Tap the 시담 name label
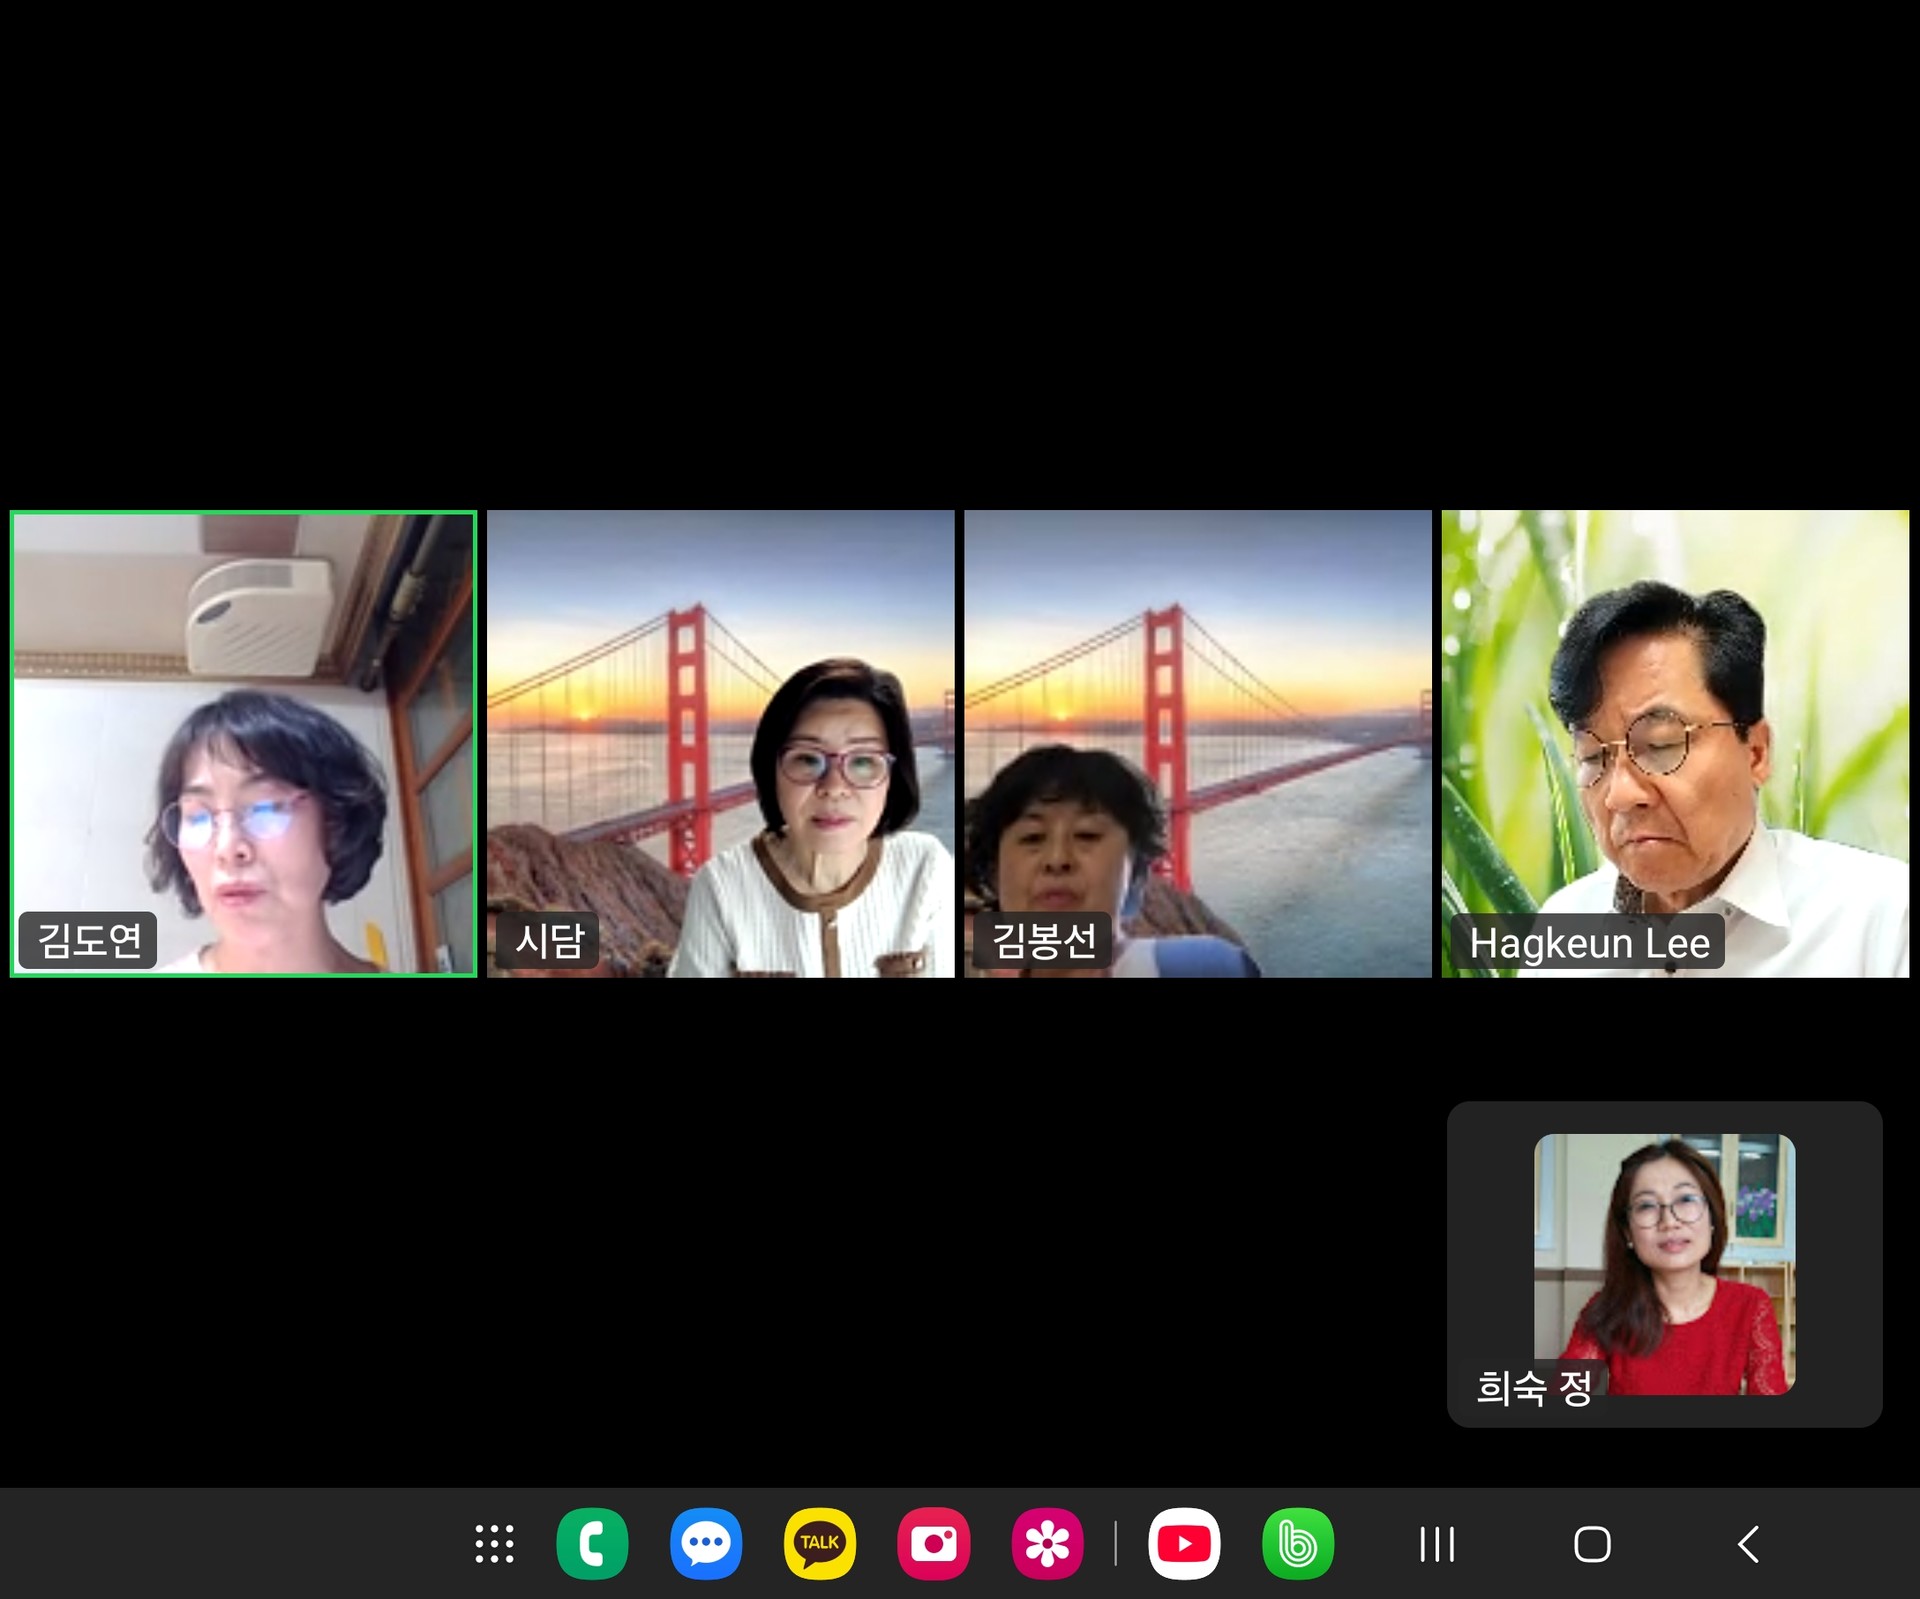 pos(548,940)
